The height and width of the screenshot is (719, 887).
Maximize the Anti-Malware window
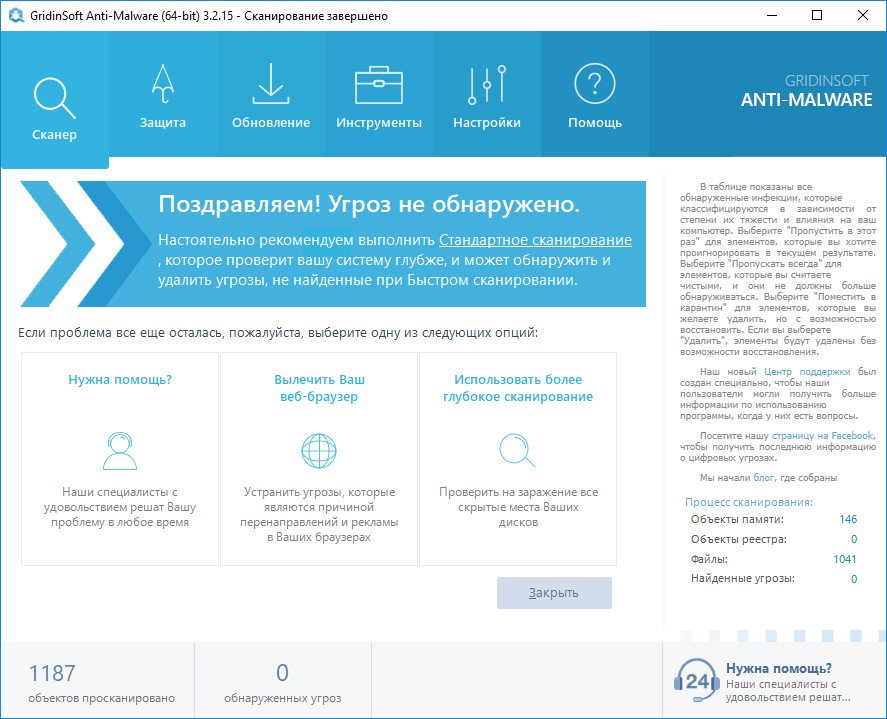point(817,15)
